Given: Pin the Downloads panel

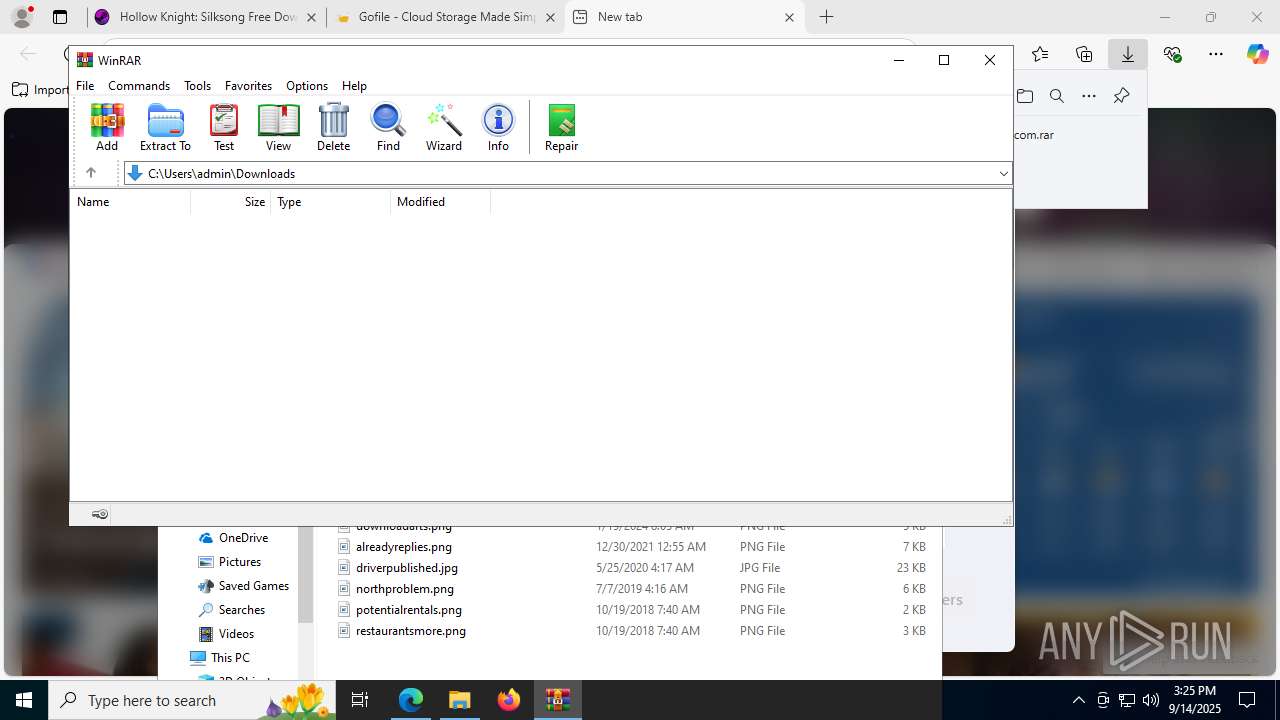Looking at the screenshot, I should 1121,96.
